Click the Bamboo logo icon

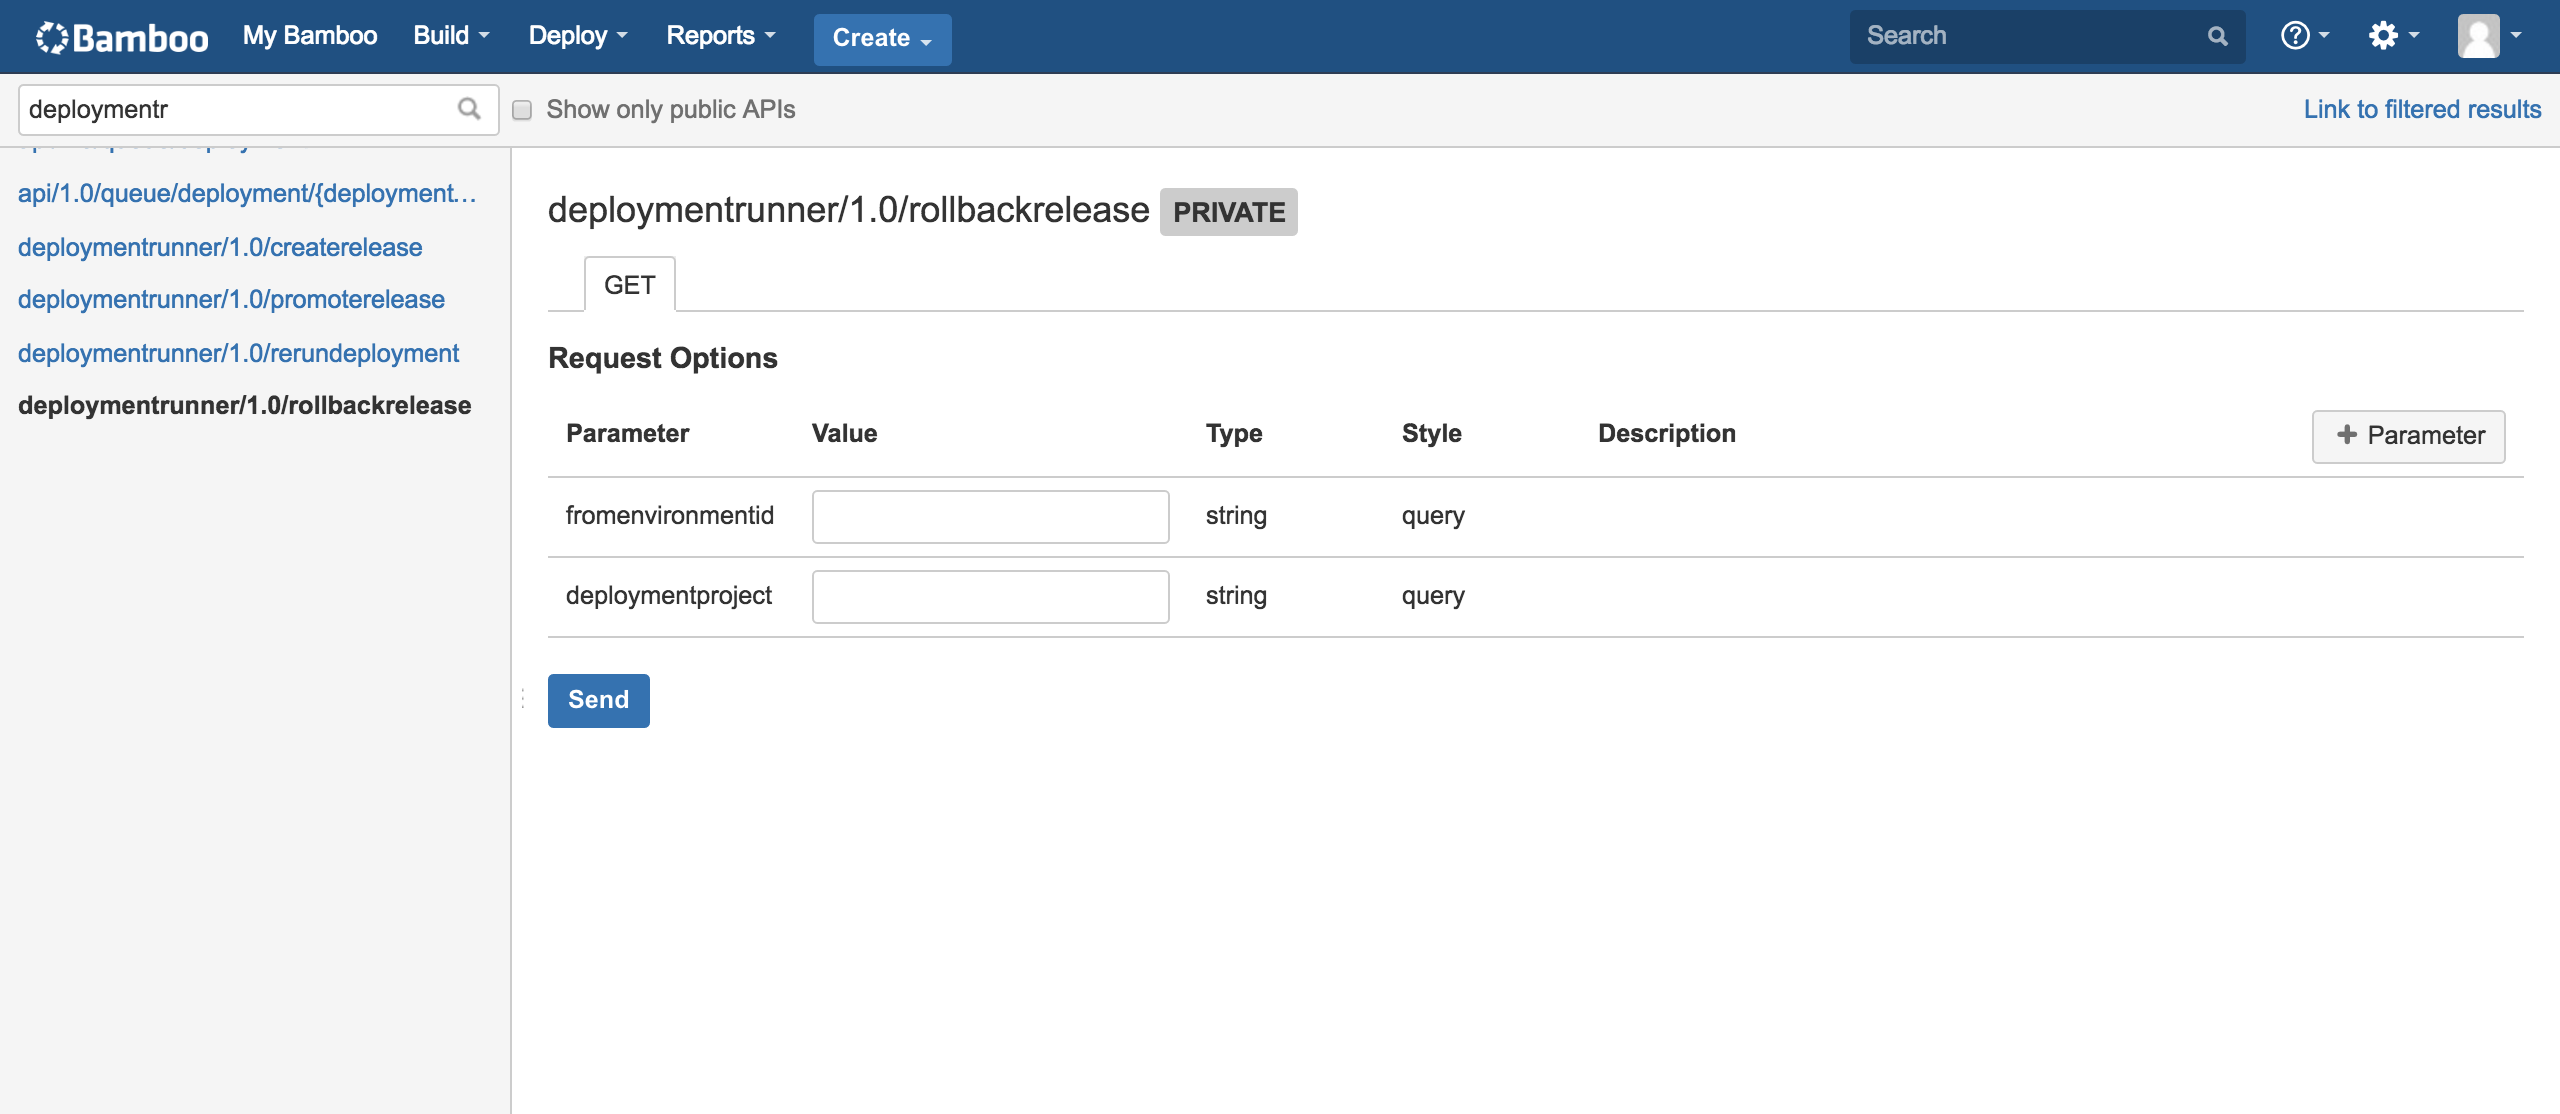(52, 37)
